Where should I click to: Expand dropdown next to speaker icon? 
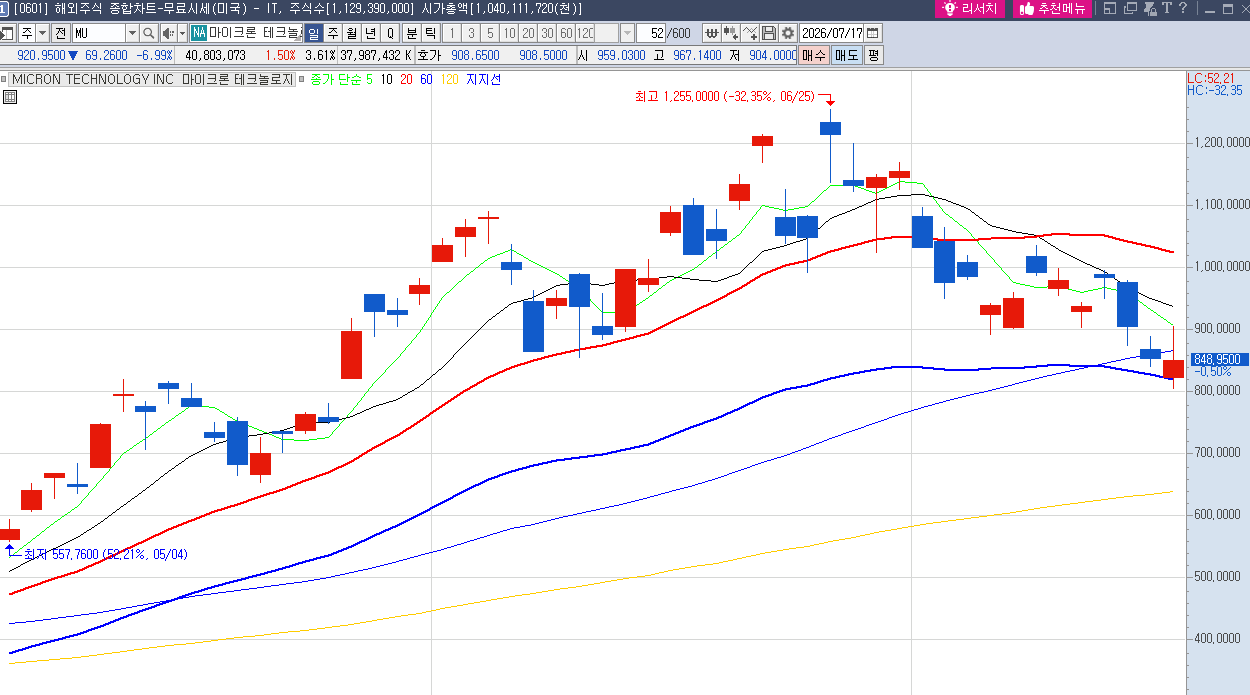tap(182, 33)
